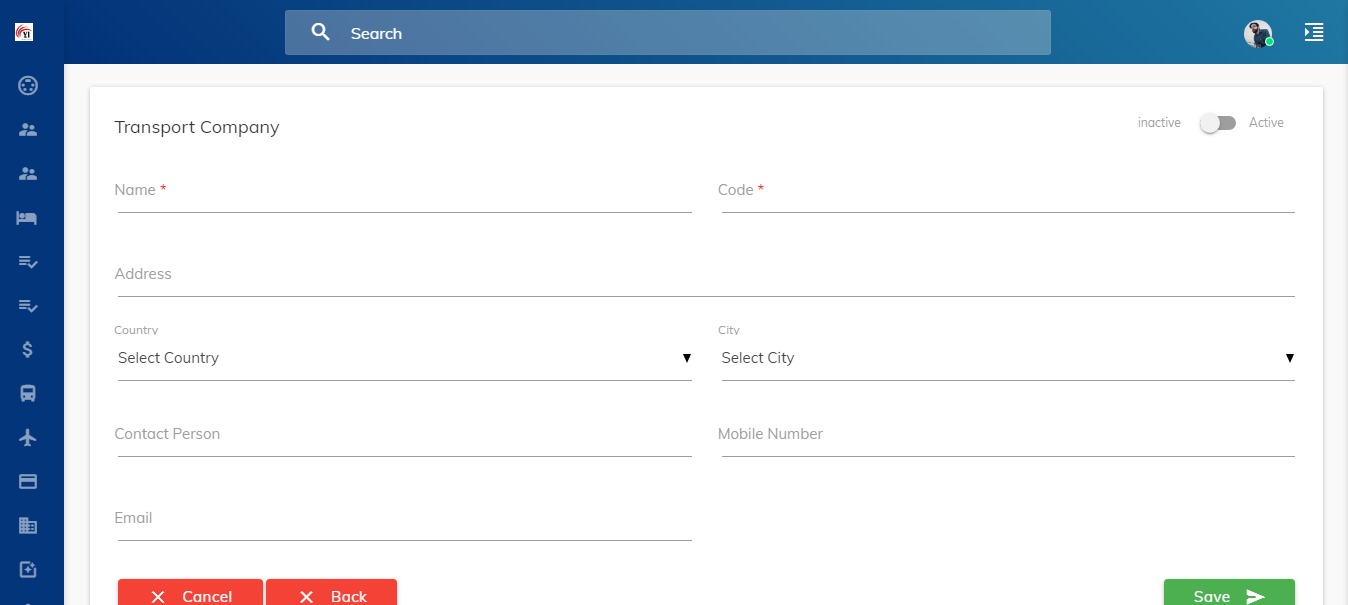Expand the Select City dropdown

[x=1007, y=358]
